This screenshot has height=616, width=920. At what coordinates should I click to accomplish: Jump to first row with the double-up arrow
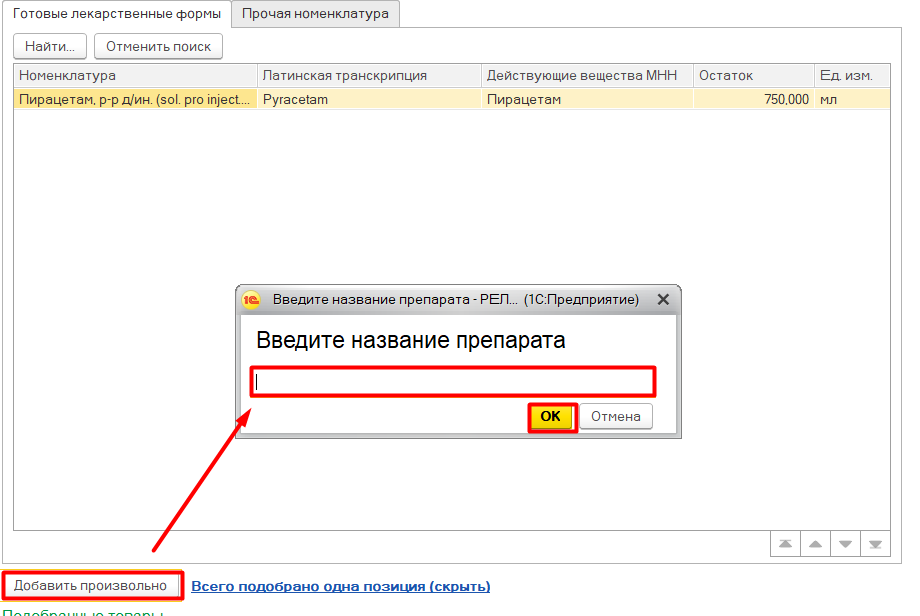785,543
